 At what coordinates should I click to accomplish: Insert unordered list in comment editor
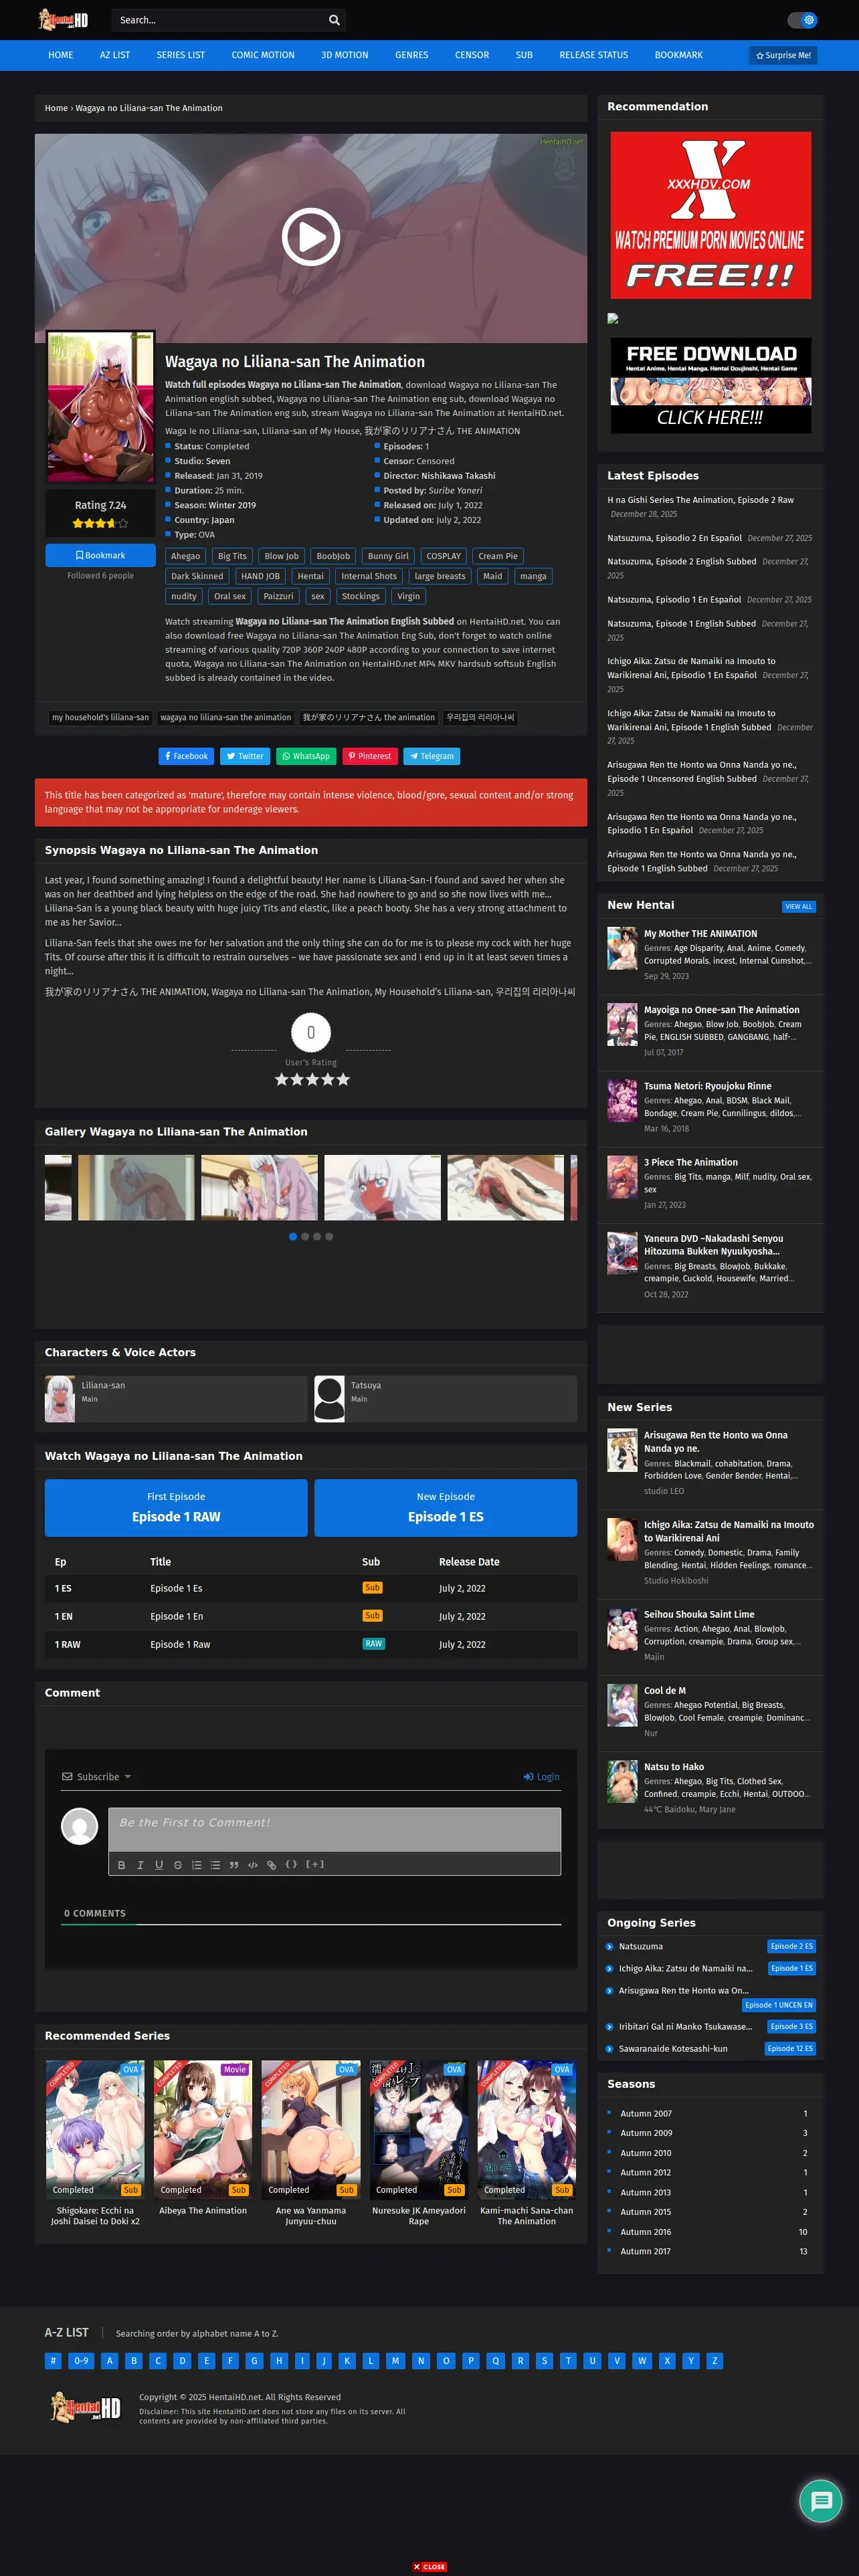tap(215, 1865)
